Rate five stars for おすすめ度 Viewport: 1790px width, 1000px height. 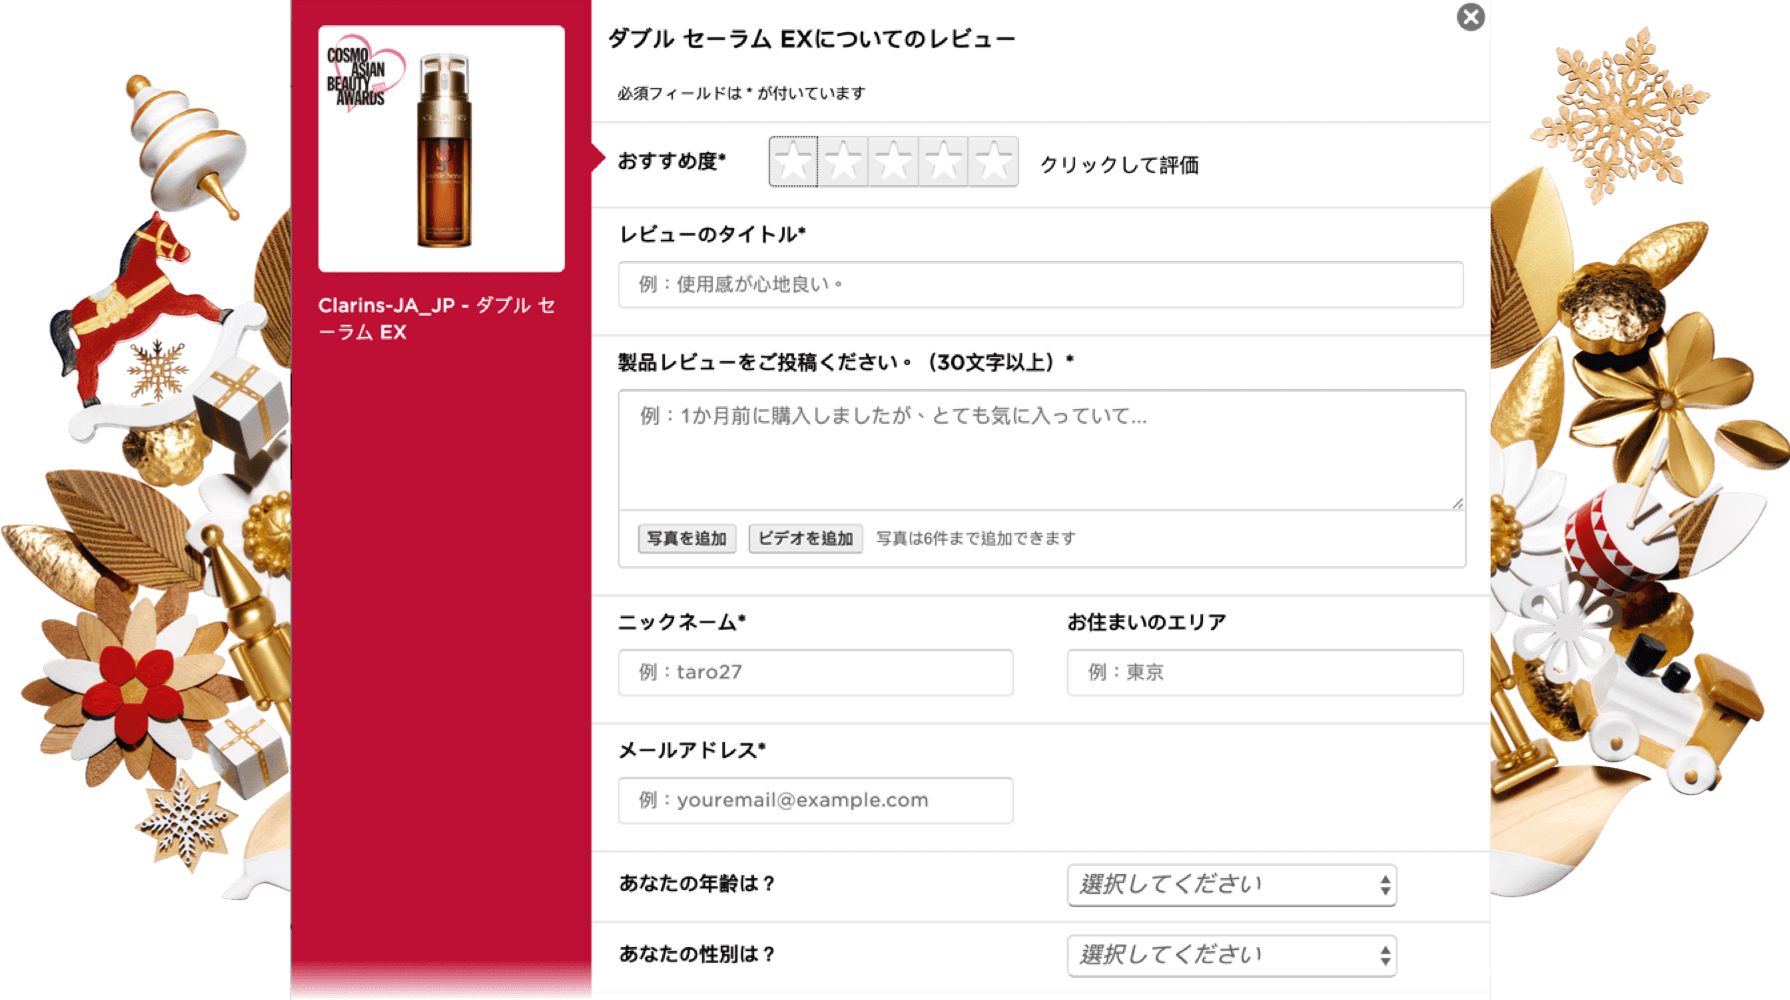(993, 162)
